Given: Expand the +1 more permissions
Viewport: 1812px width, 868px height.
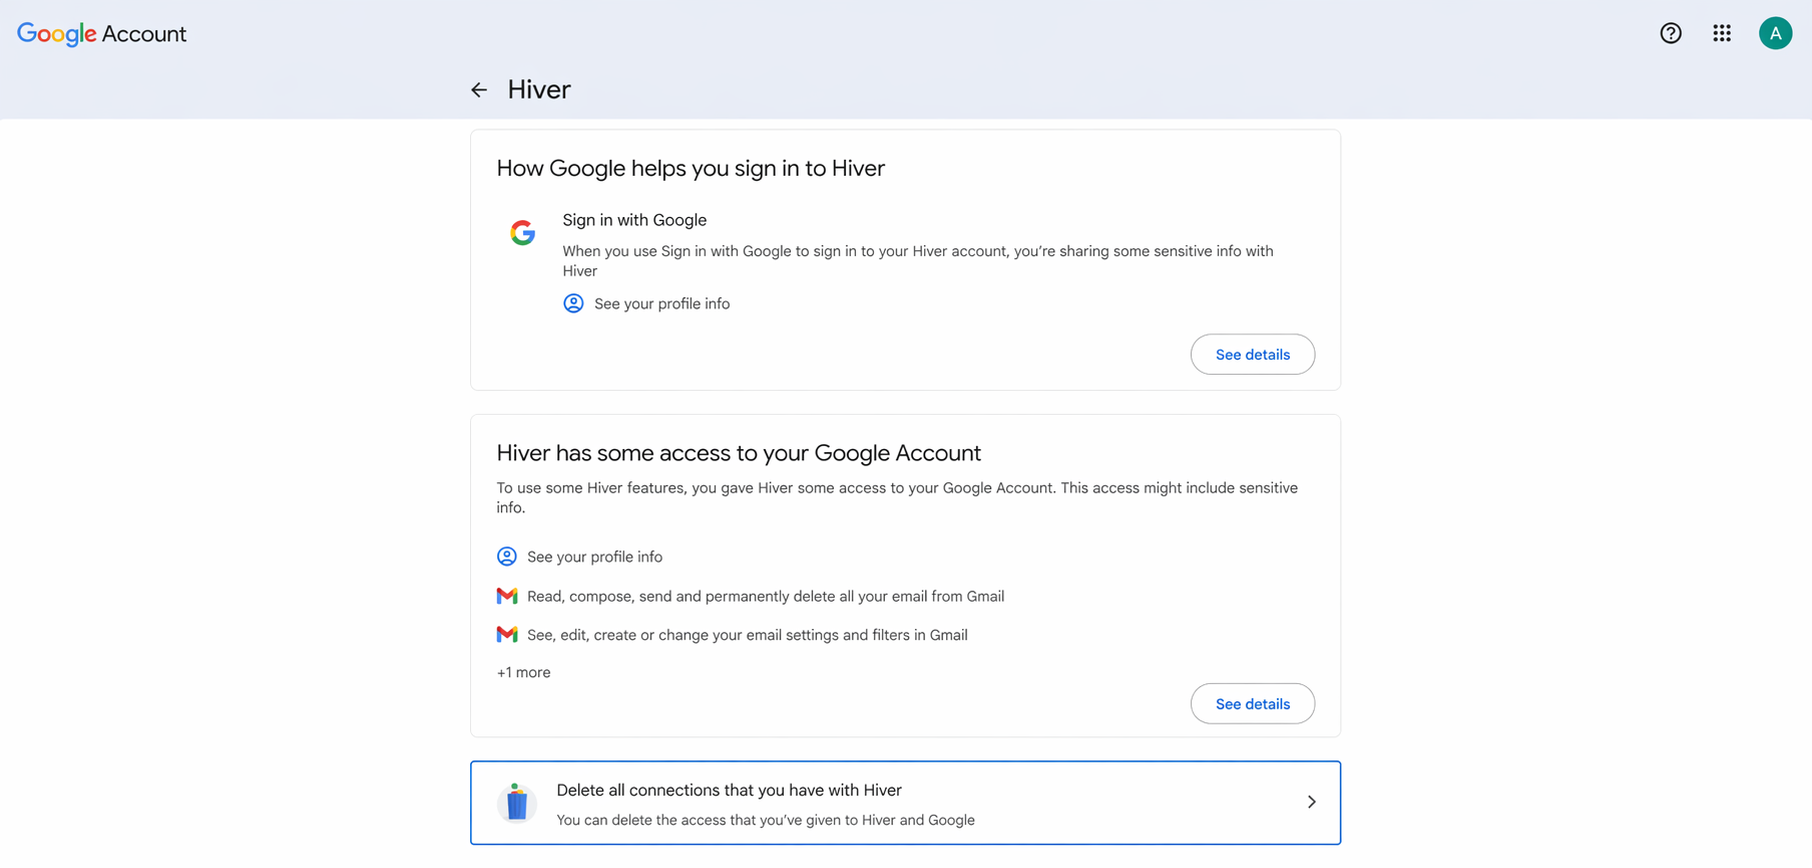Looking at the screenshot, I should [x=524, y=672].
